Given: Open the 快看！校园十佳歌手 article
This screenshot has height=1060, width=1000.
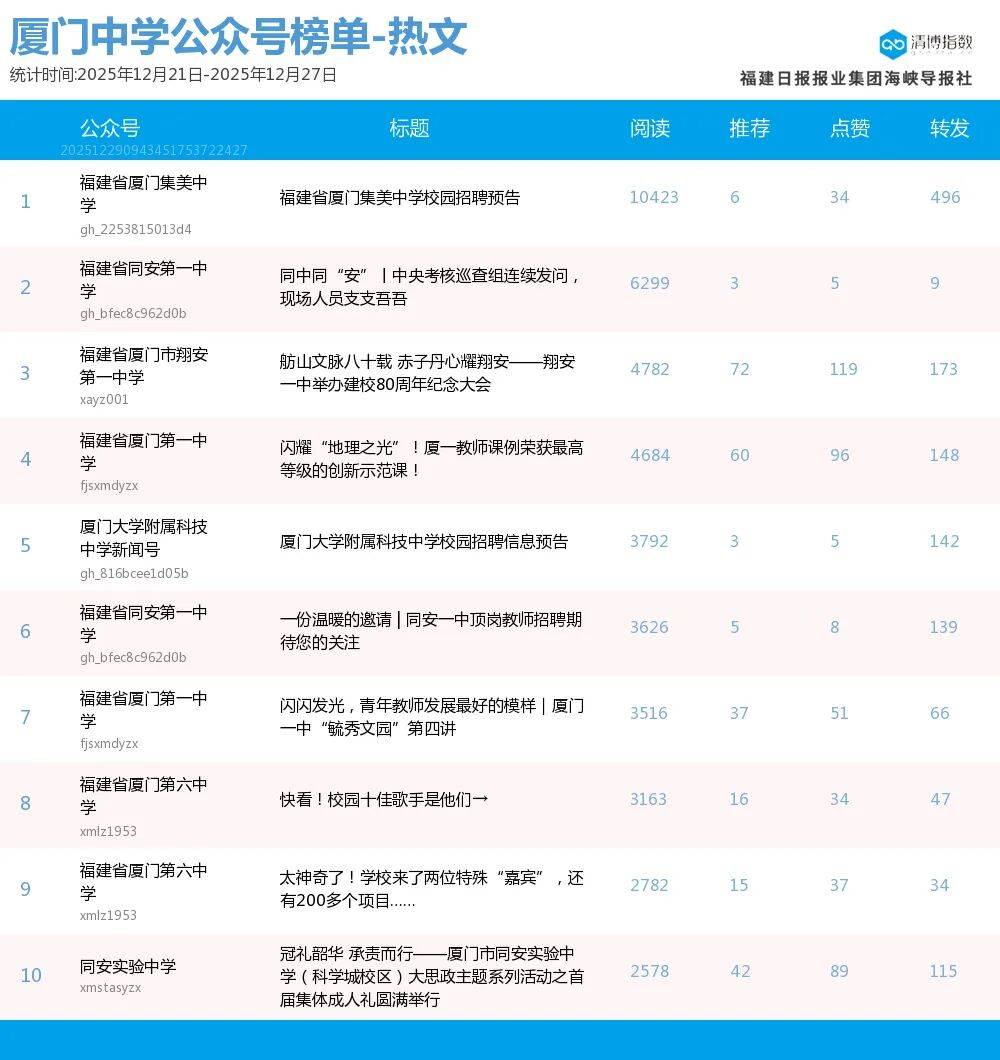Looking at the screenshot, I should pos(384,800).
